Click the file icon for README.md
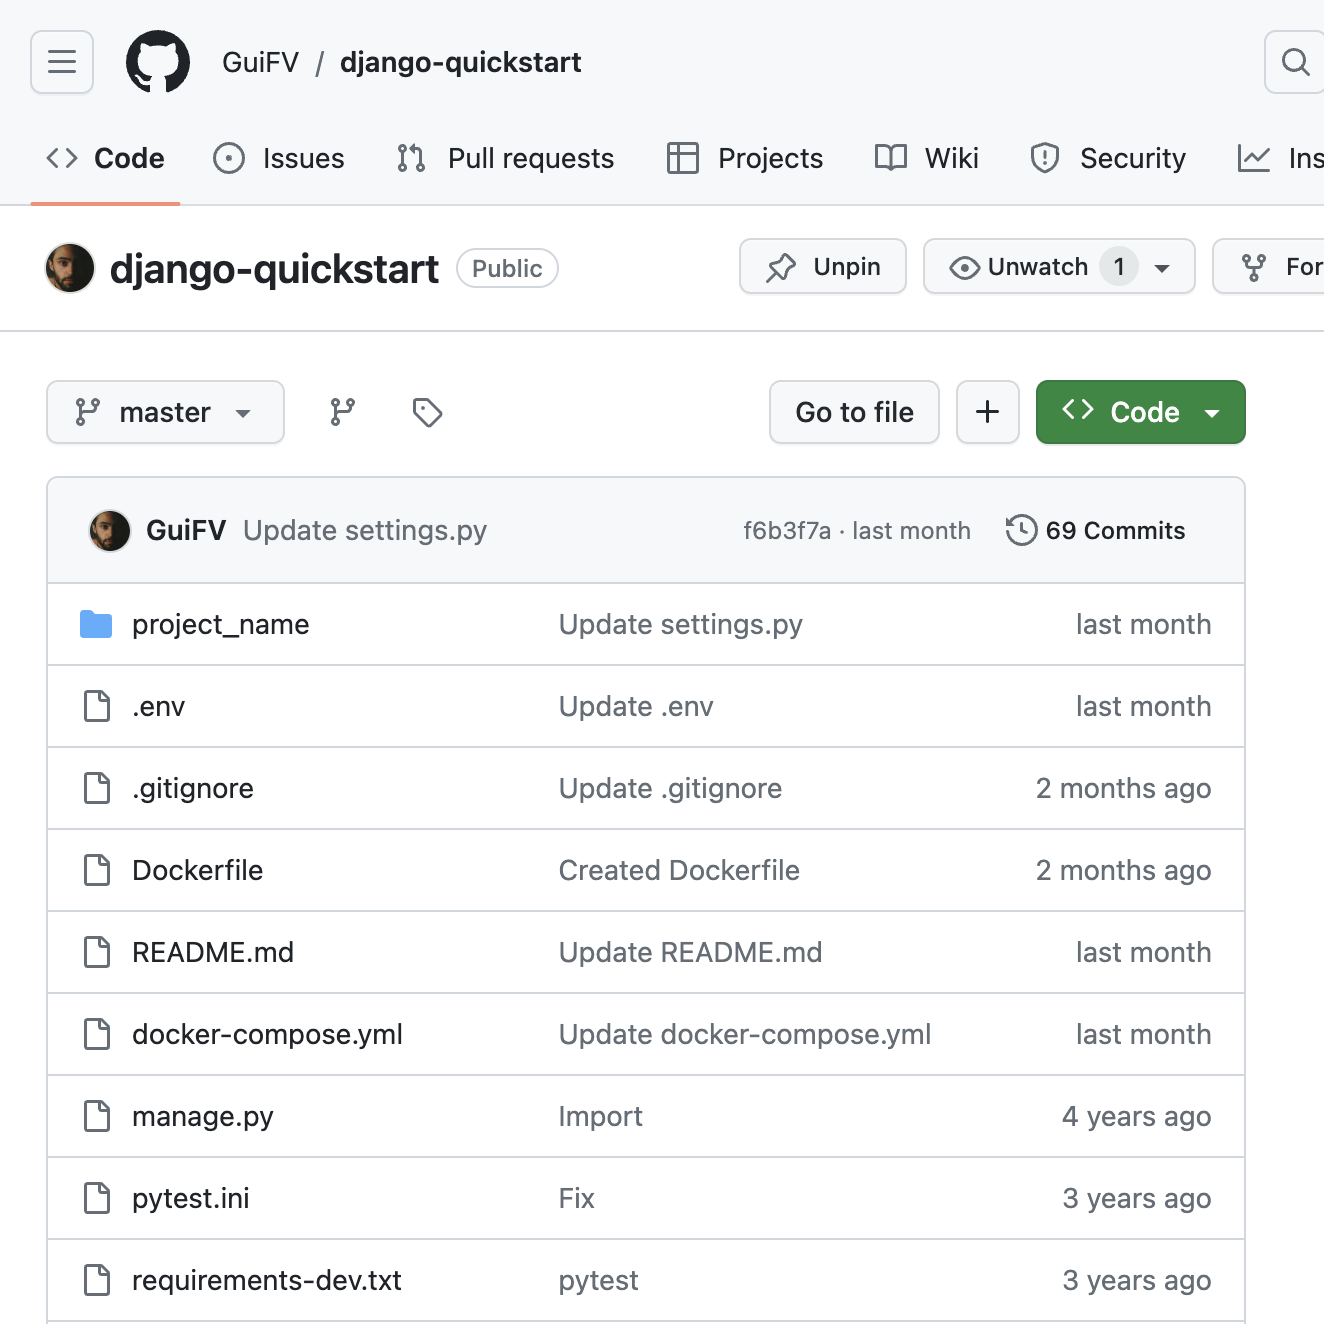1324x1324 pixels. click(x=97, y=952)
